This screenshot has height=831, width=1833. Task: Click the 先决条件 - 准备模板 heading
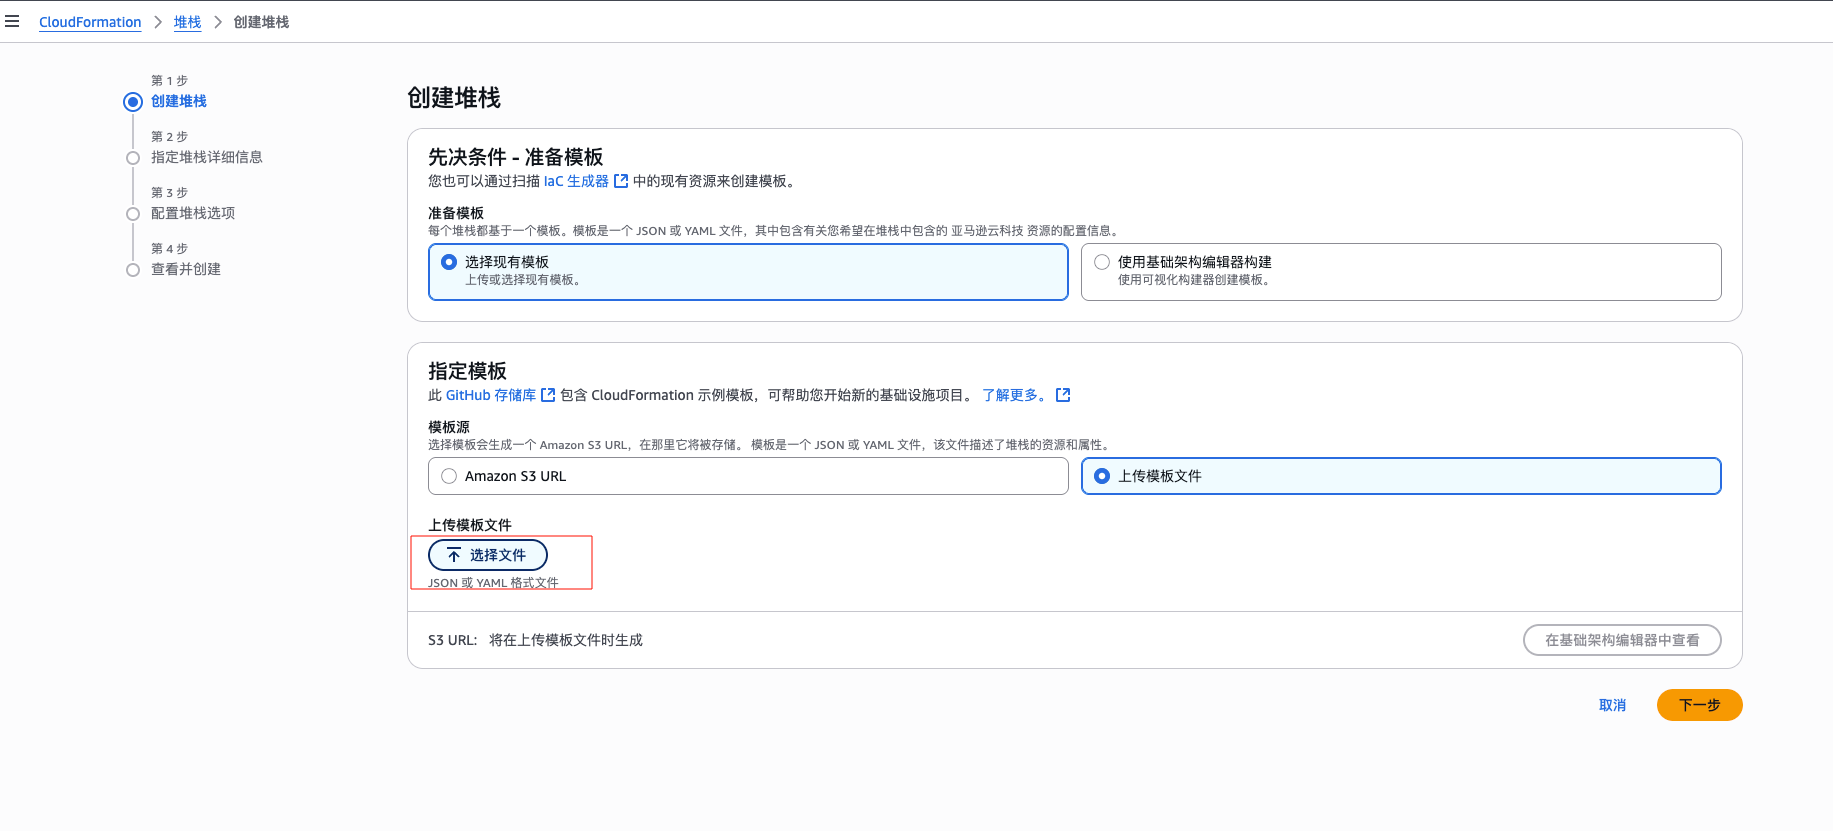pos(516,157)
